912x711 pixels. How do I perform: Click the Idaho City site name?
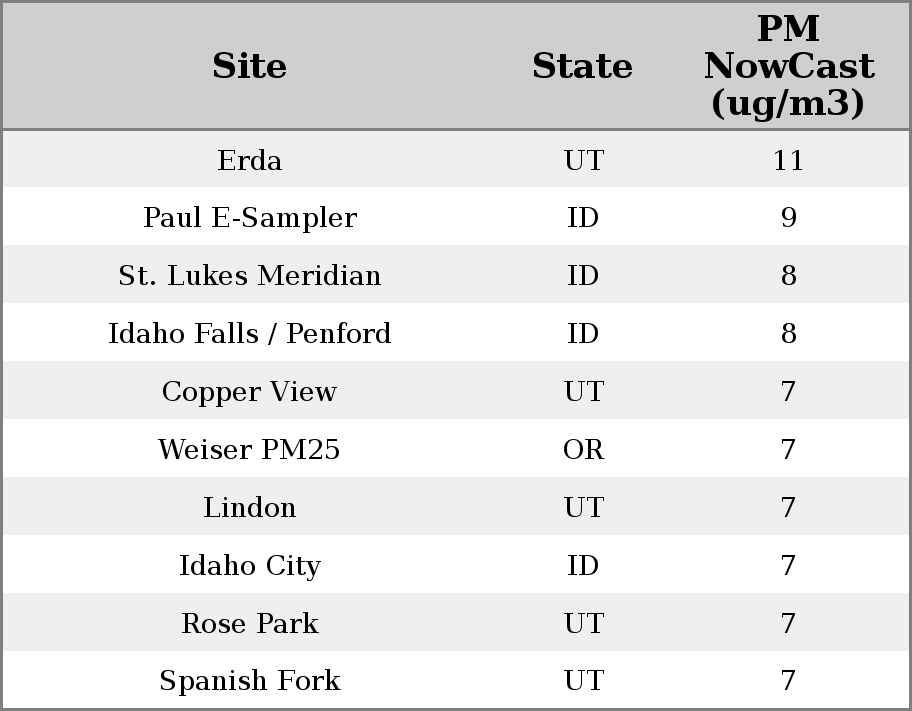pyautogui.click(x=250, y=566)
